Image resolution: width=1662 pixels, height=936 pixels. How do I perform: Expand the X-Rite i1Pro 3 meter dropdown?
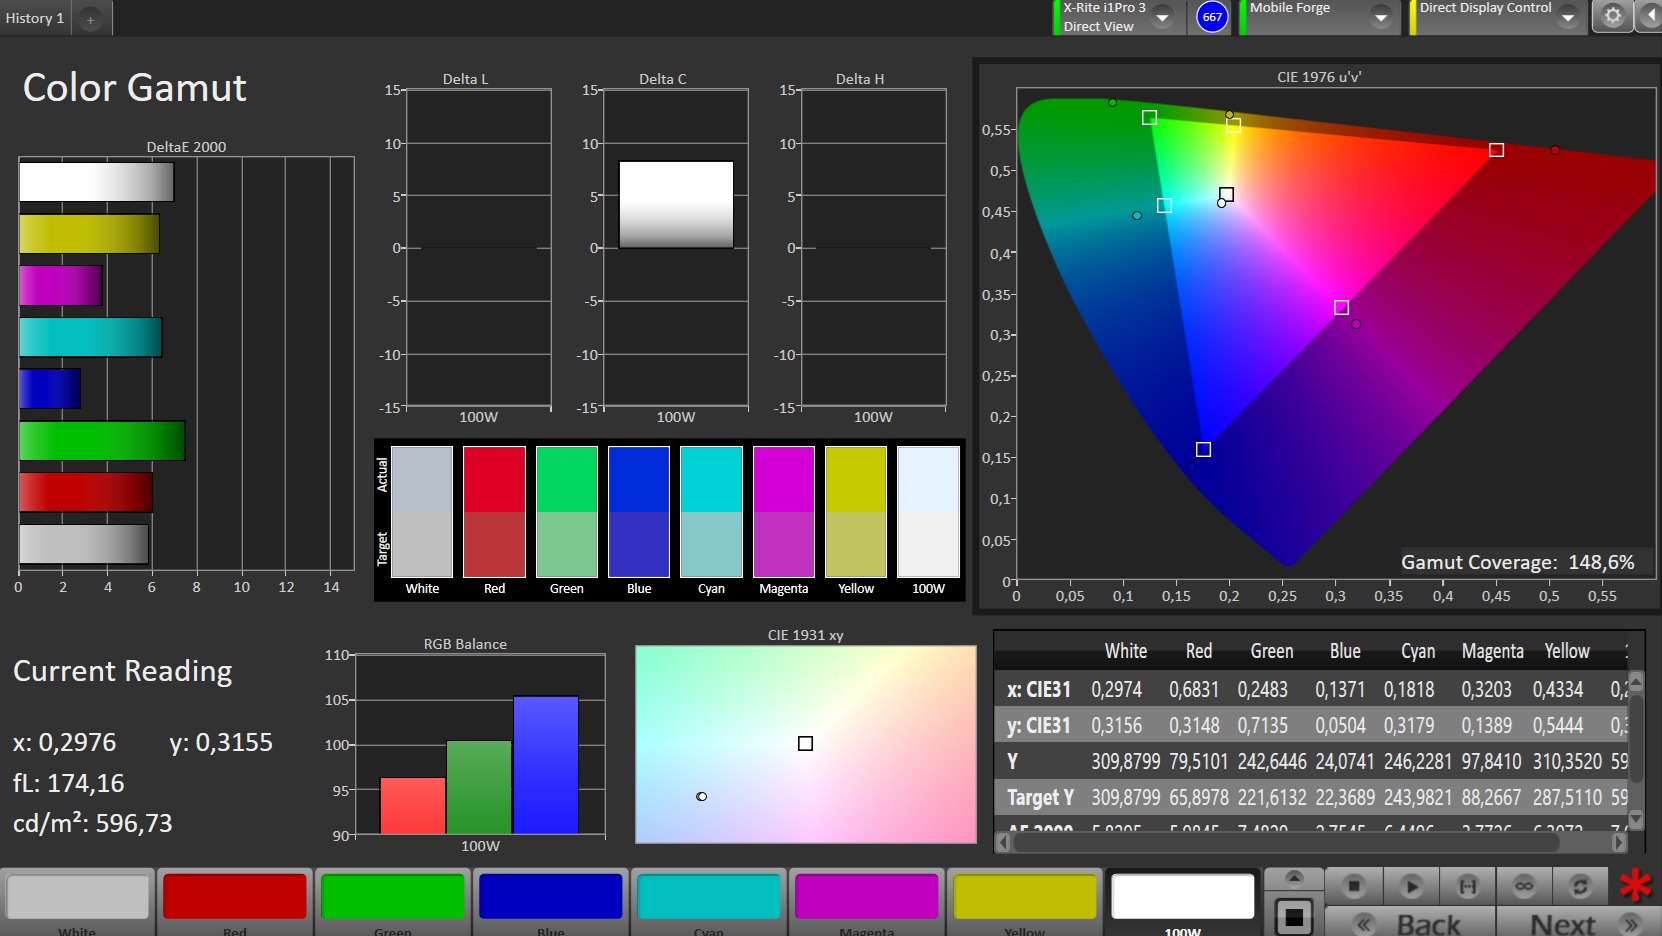pyautogui.click(x=1163, y=17)
